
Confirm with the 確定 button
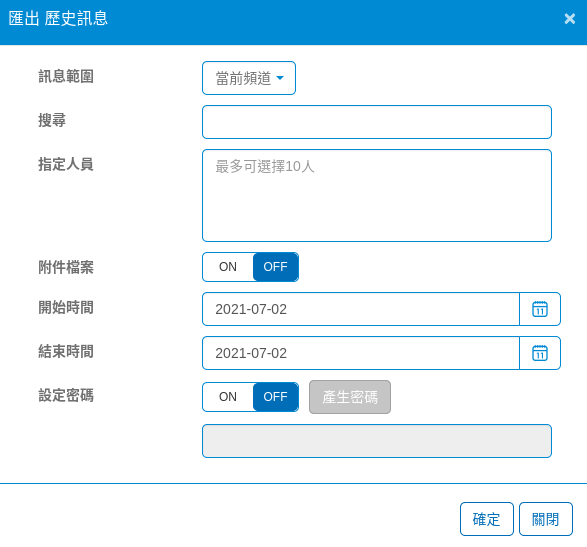coord(487,519)
